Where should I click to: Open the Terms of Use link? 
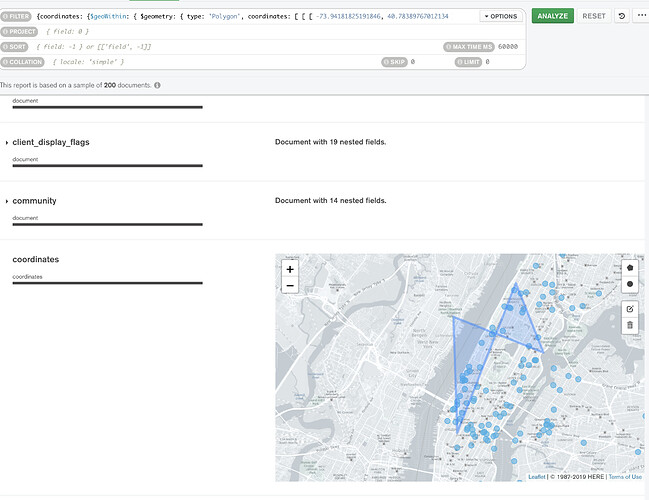624,477
